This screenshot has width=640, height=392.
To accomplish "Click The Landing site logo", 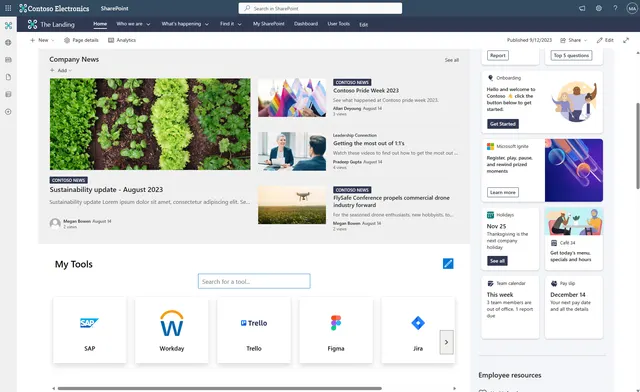I will 32,24.
